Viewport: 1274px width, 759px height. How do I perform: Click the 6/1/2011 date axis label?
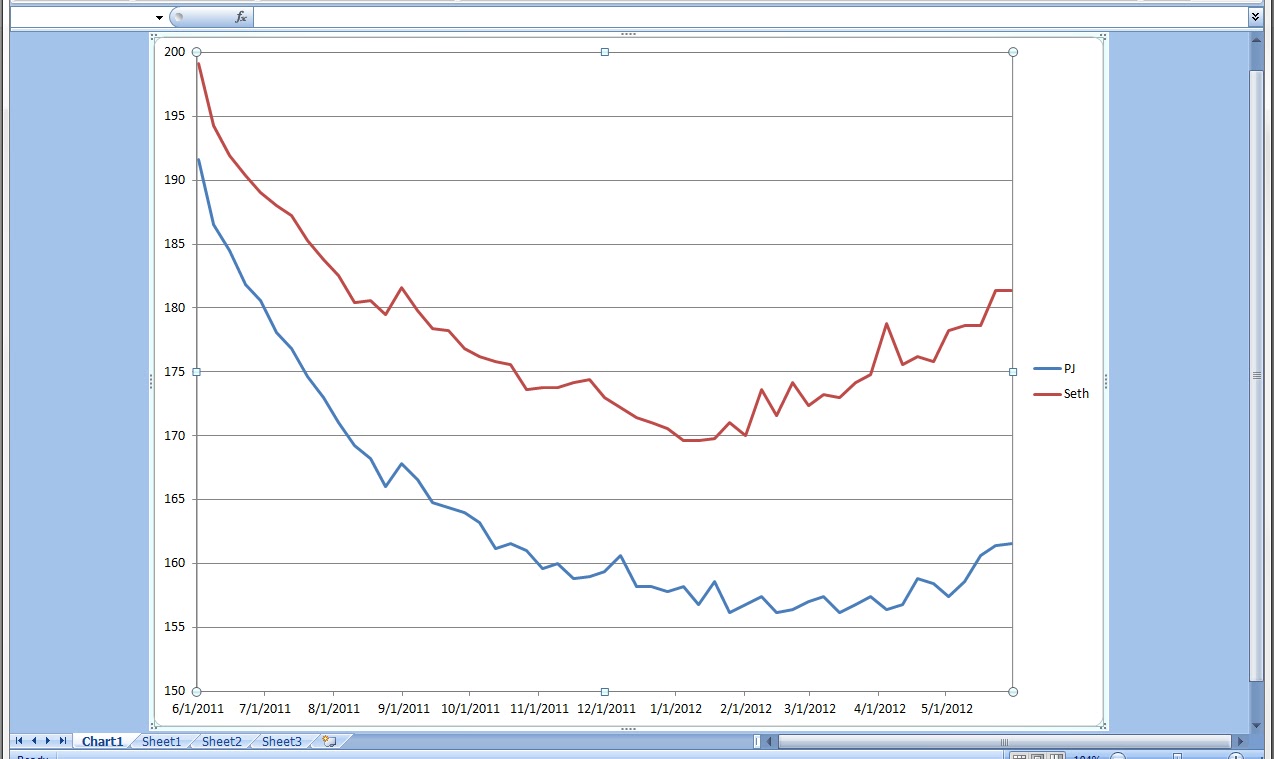coord(198,709)
